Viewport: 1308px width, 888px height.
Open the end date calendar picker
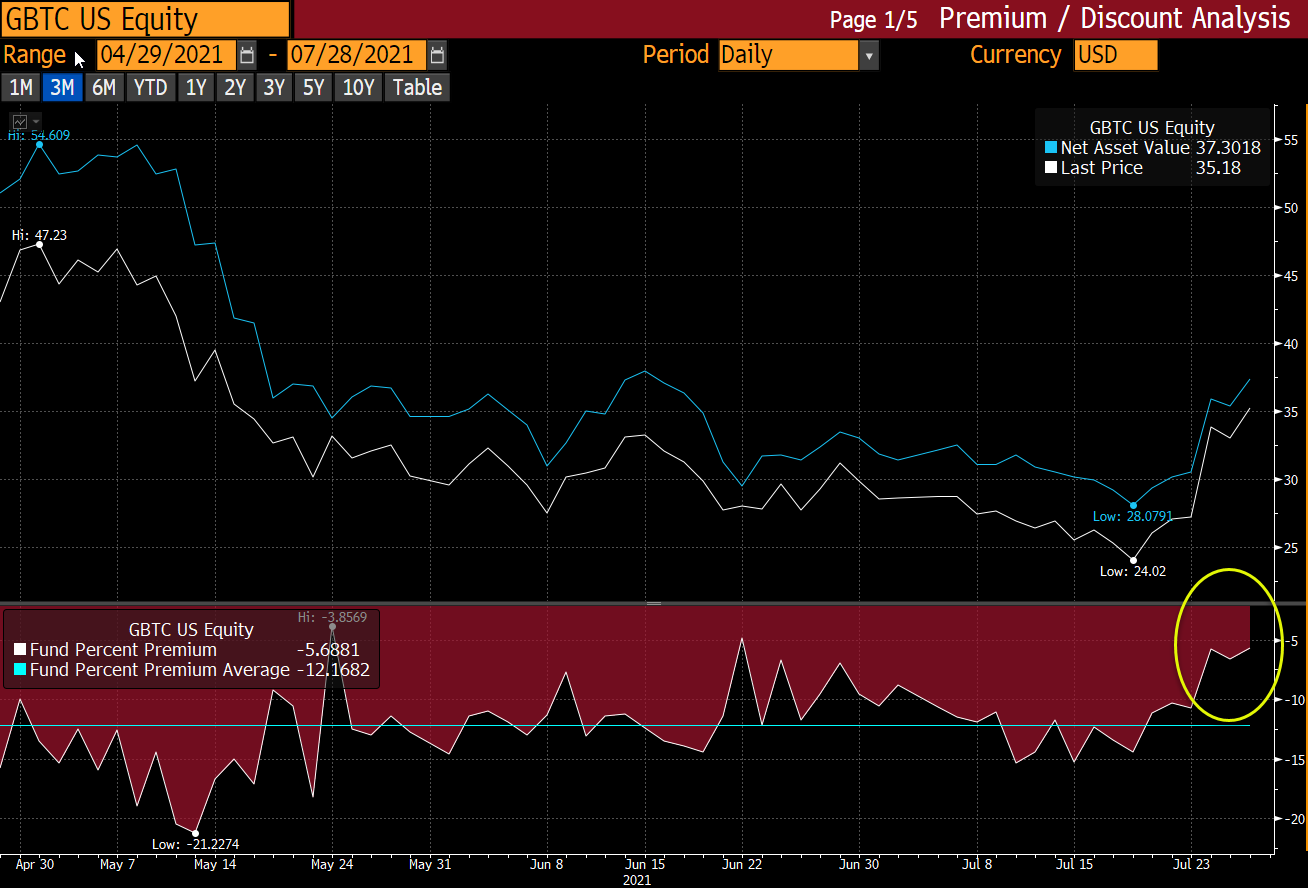tap(437, 55)
